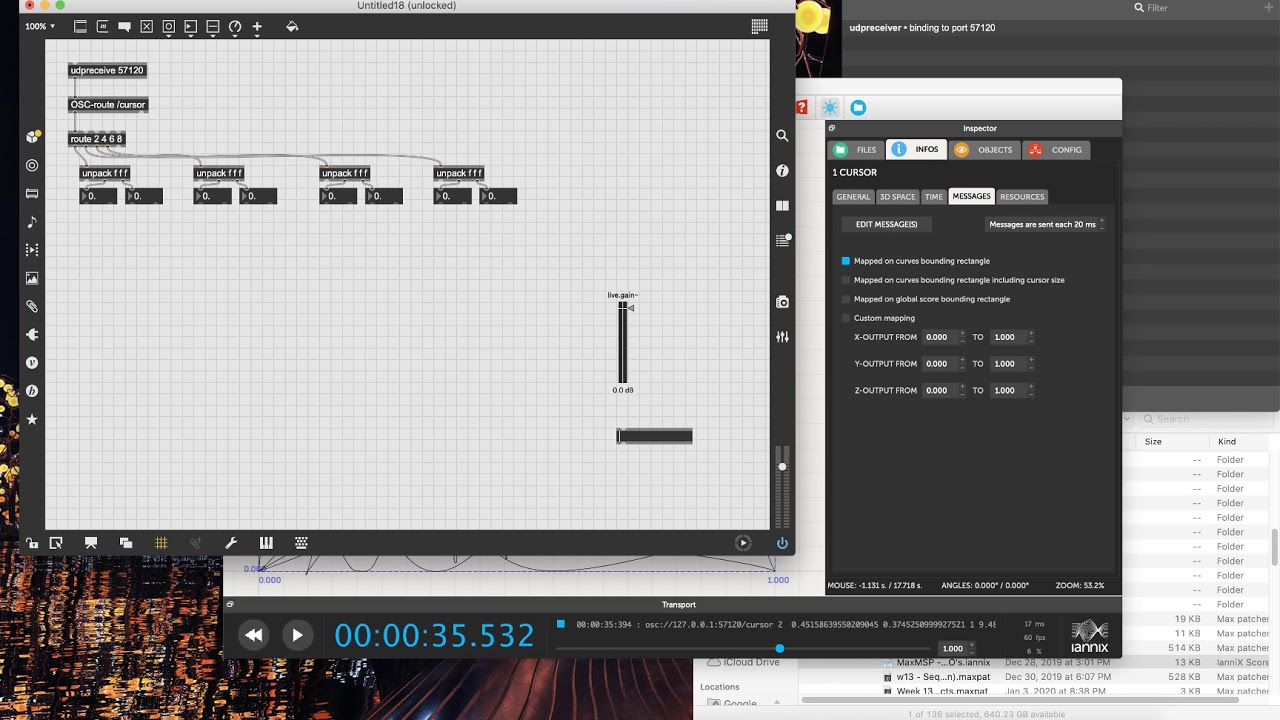1280x720 pixels.
Task: Open the RESOURCES sub-tab
Action: click(x=1022, y=197)
